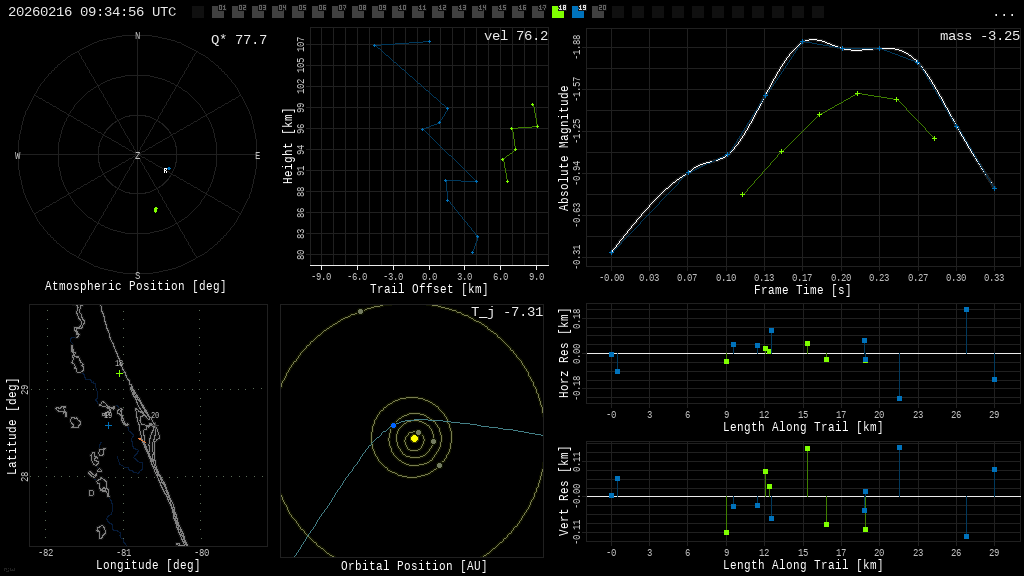Toggle station 20 box in top bar
1024x576 pixels.
point(598,12)
